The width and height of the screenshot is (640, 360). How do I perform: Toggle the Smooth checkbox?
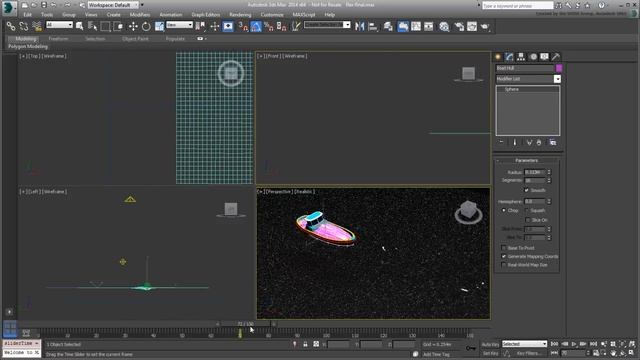527,190
